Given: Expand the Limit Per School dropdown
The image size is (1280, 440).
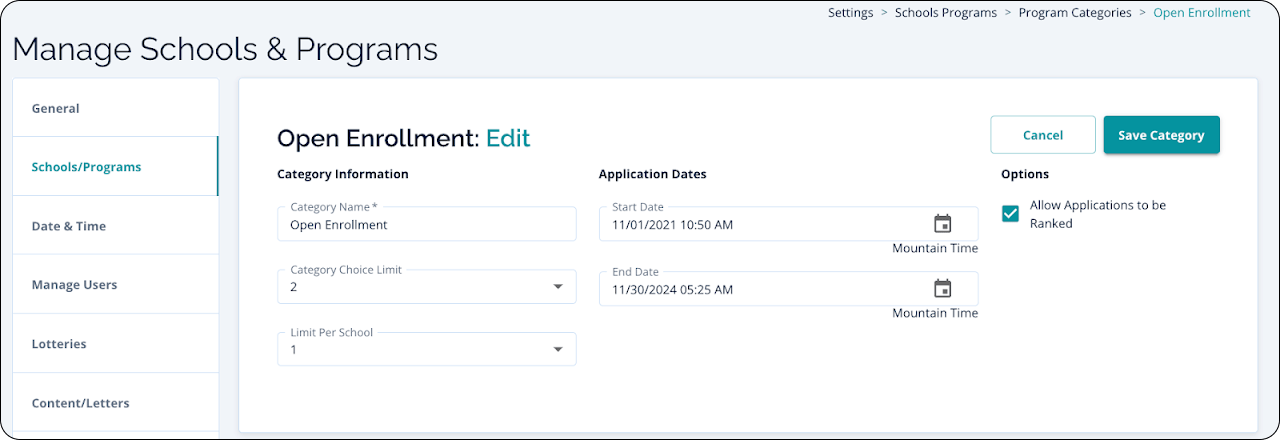Looking at the screenshot, I should (x=557, y=349).
